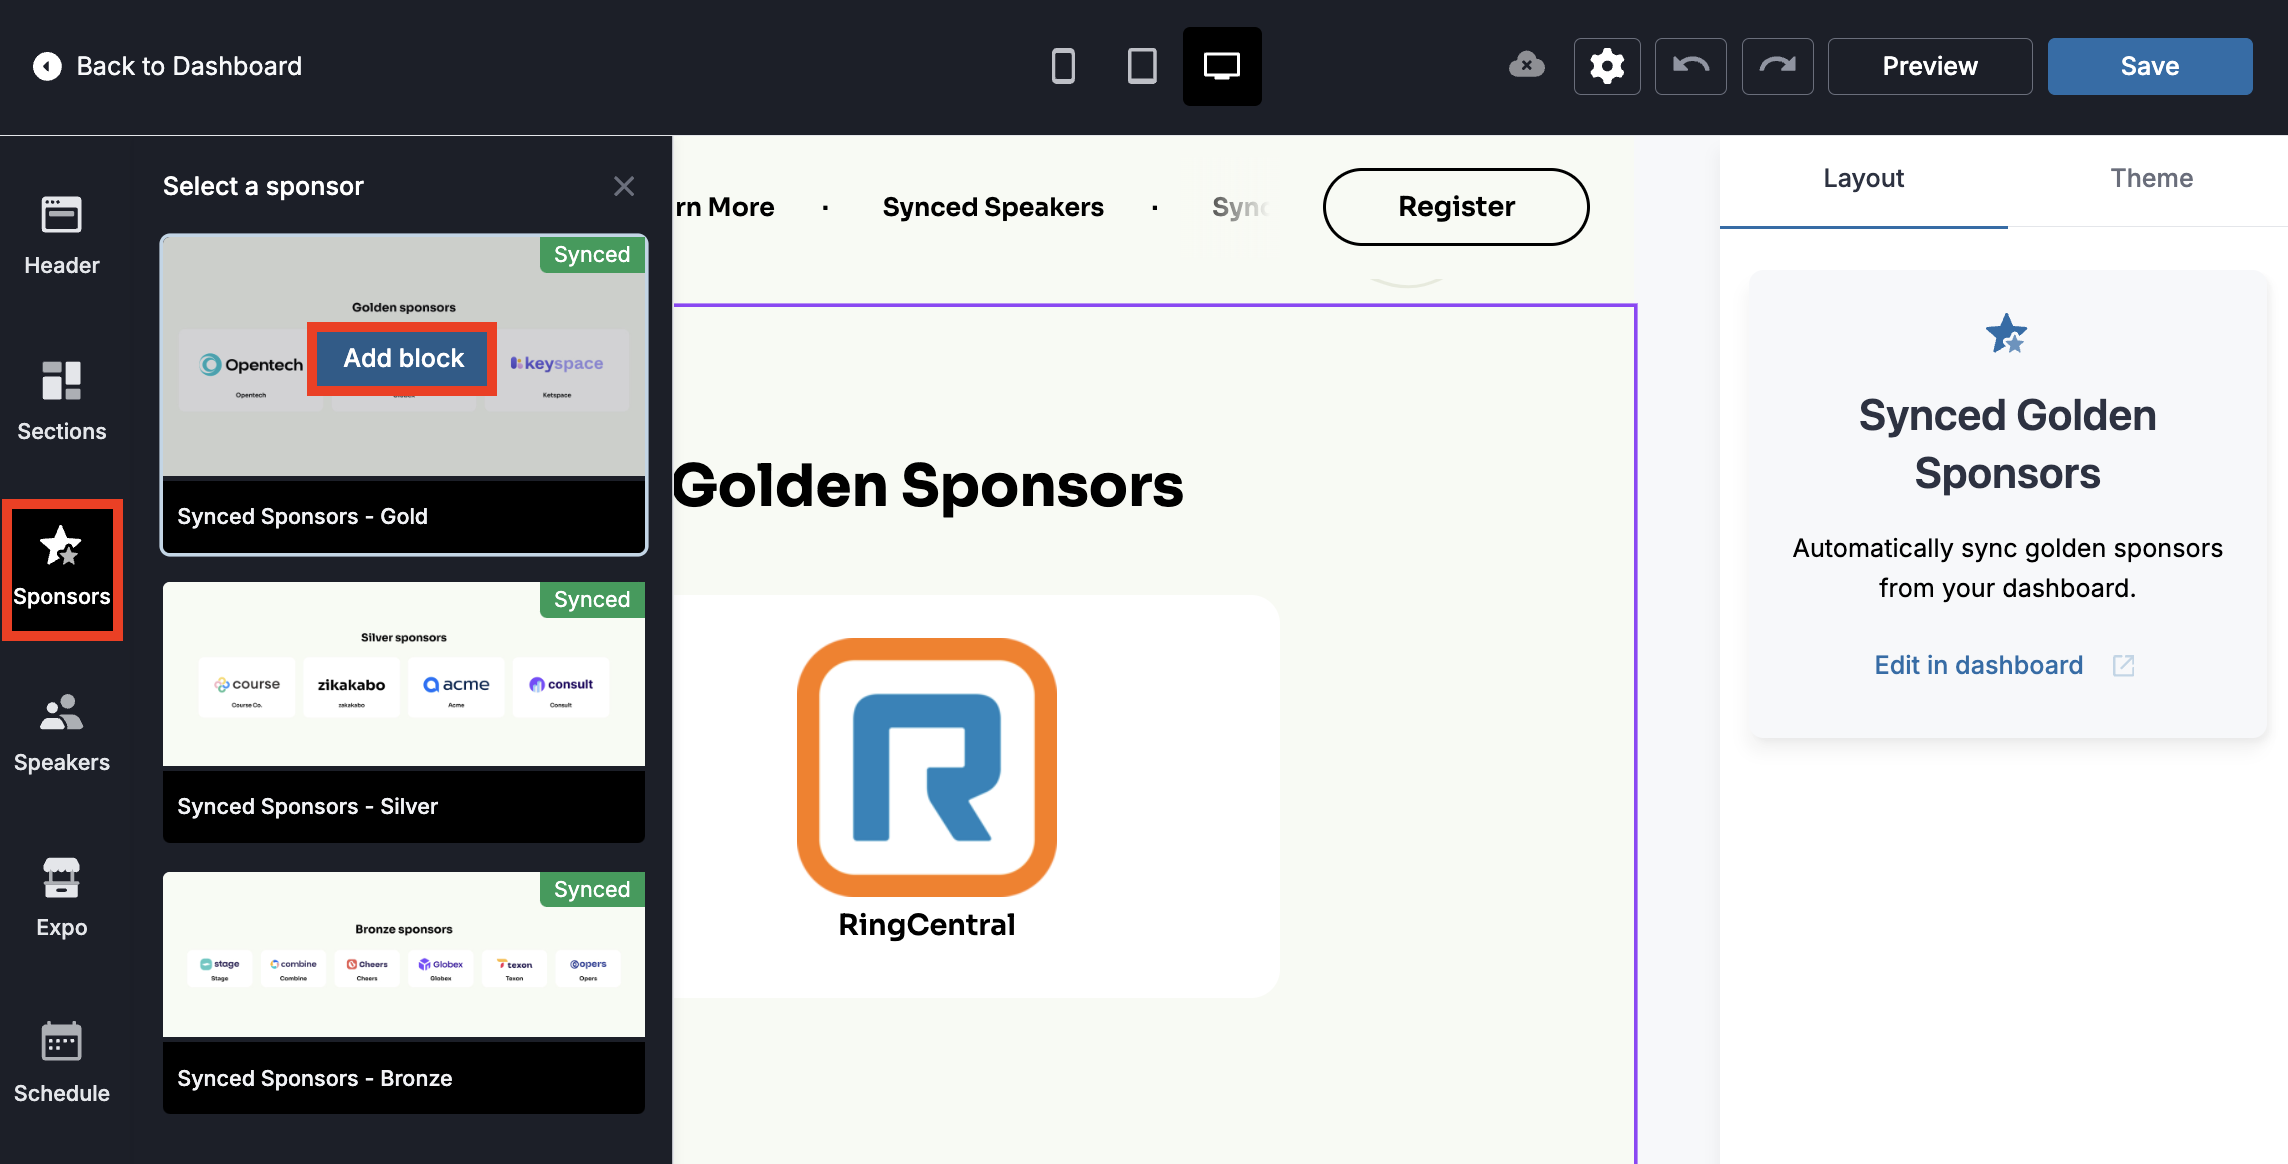Click the Synced badge on Gold sponsors card

point(592,254)
